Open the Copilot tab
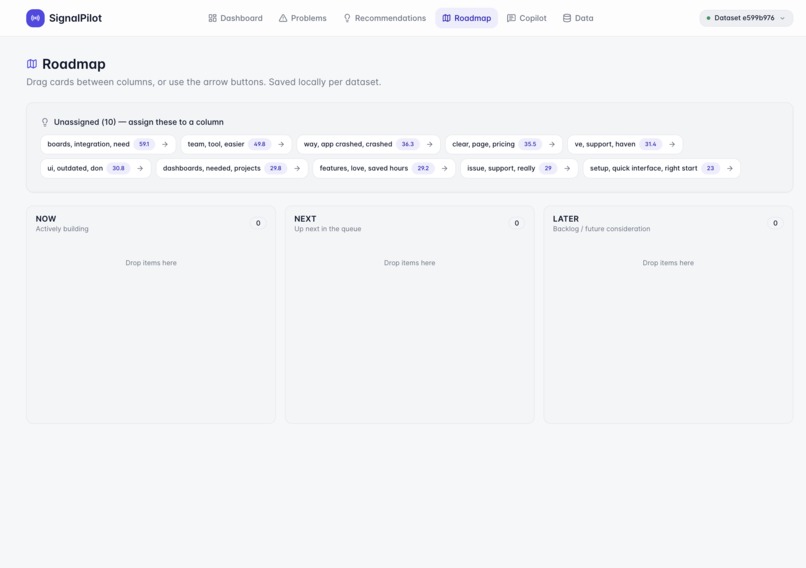806x568 pixels. (526, 18)
